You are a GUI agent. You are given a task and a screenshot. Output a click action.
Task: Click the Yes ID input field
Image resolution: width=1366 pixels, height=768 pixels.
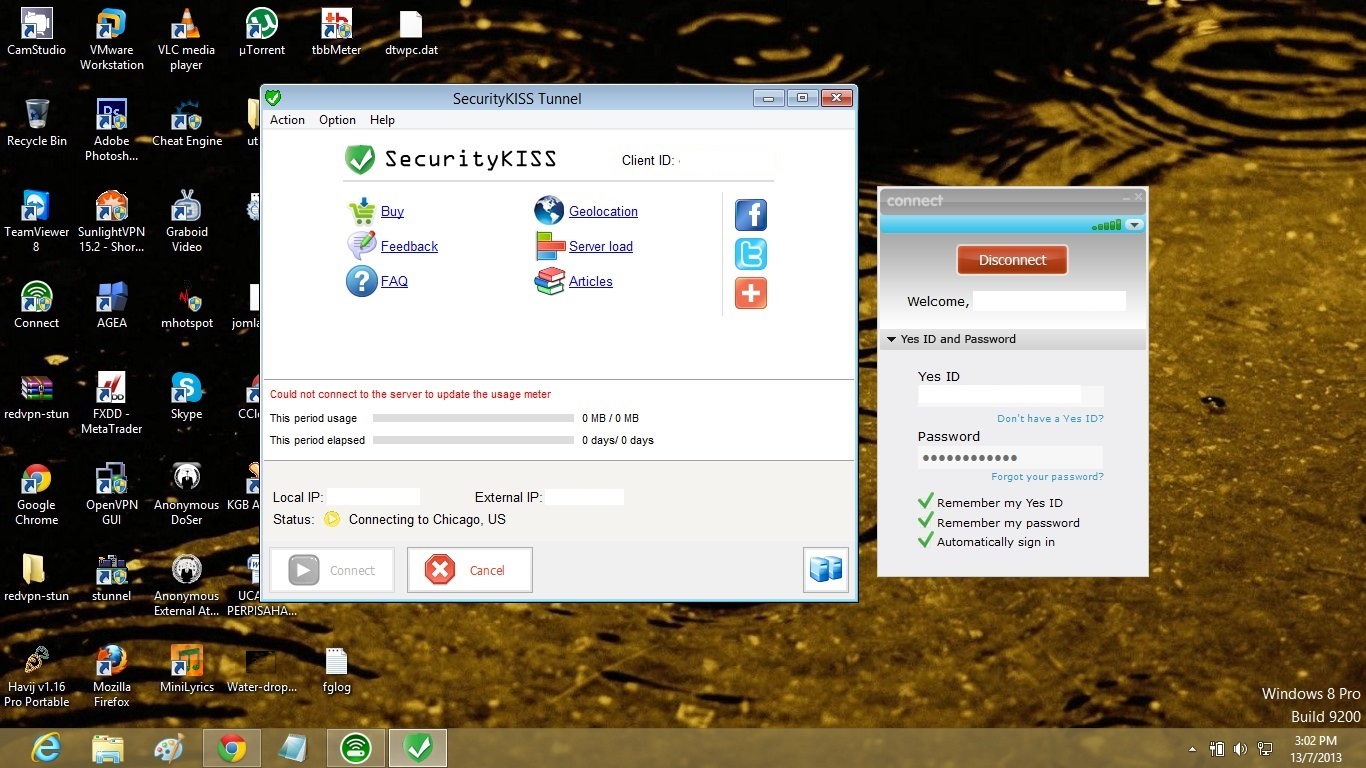[x=1010, y=395]
